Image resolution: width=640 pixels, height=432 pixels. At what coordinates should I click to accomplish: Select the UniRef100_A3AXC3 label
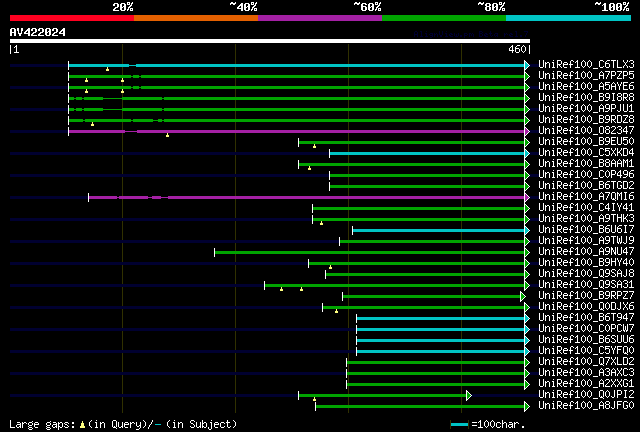(586, 373)
